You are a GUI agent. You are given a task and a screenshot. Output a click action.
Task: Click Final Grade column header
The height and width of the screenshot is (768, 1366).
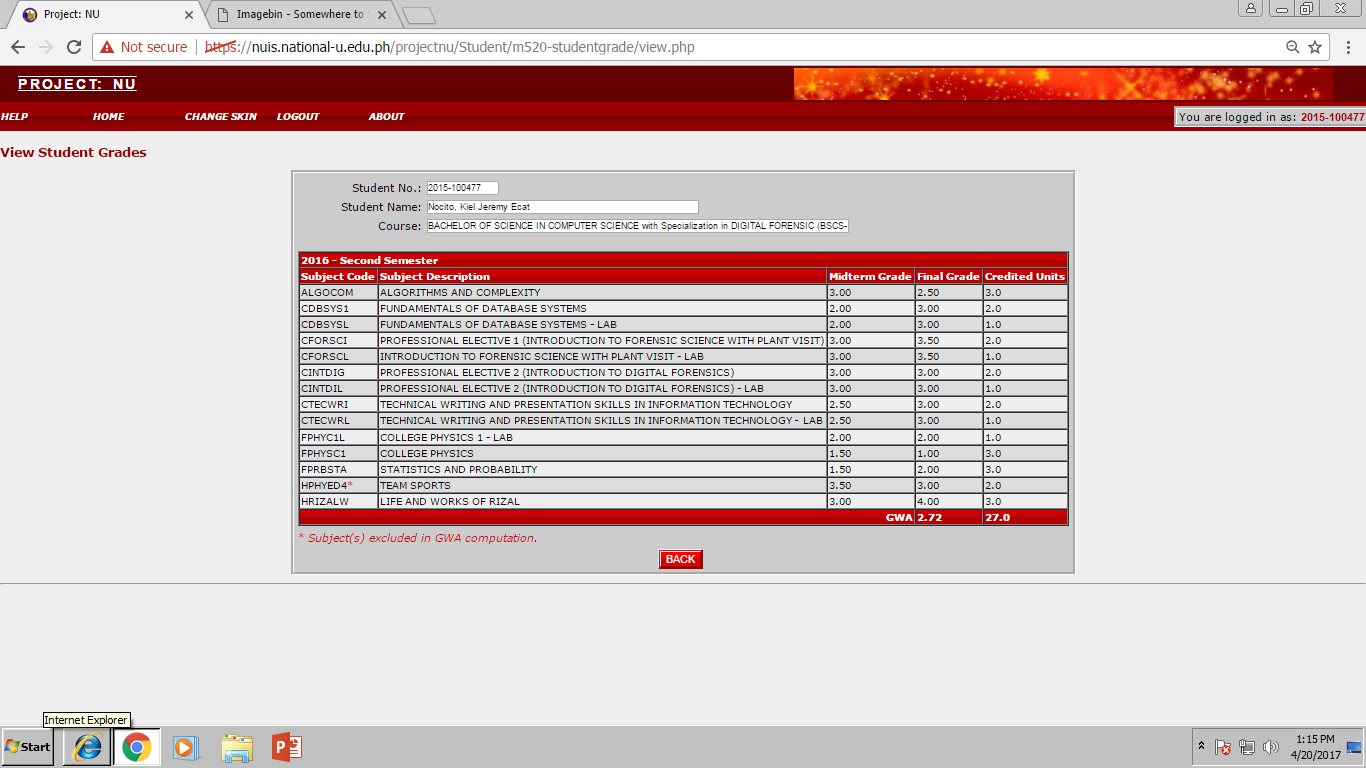[948, 276]
